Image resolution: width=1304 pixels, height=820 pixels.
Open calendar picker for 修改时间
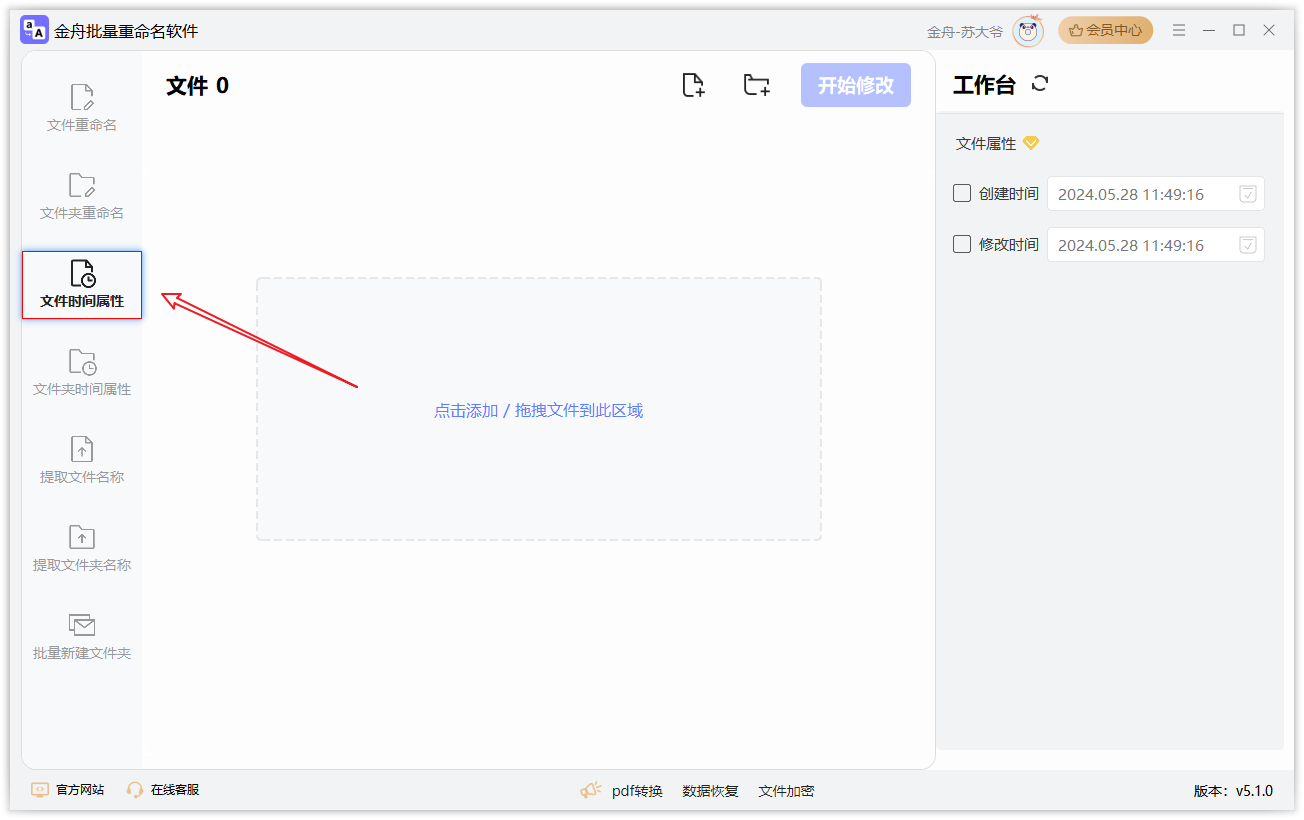click(1248, 245)
